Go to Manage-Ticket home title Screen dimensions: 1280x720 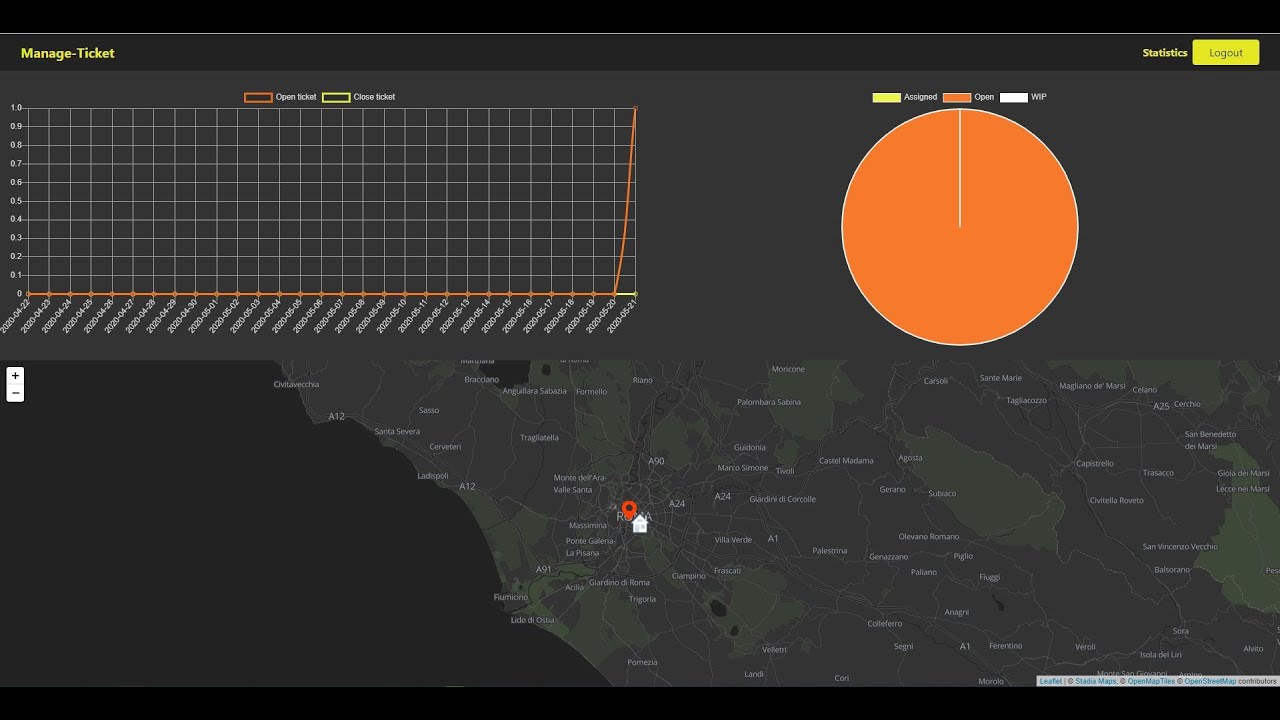(68, 53)
